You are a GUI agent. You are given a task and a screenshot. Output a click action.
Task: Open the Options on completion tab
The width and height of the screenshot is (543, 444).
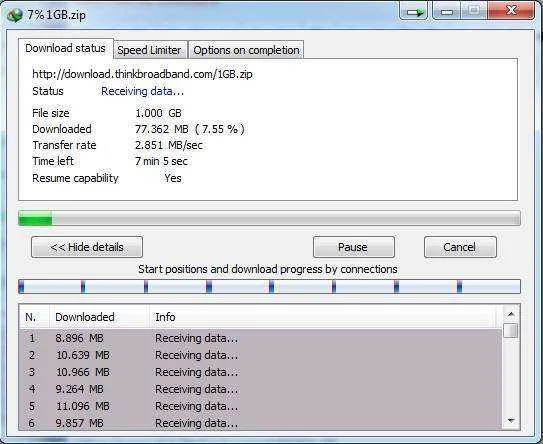click(x=246, y=50)
